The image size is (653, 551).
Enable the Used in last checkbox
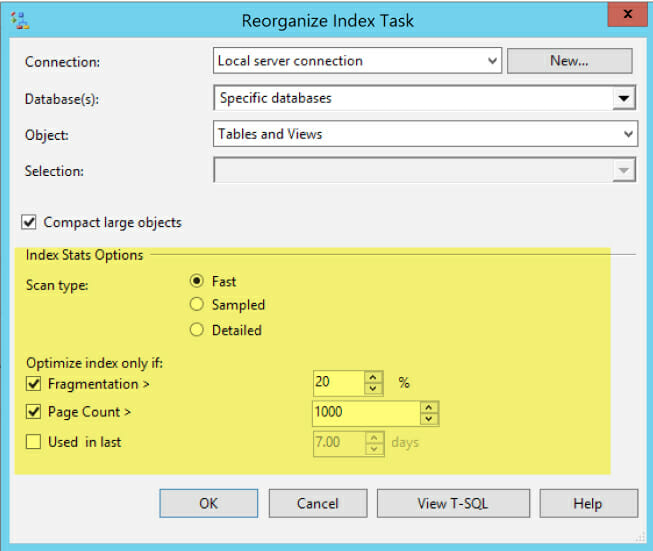click(x=32, y=441)
